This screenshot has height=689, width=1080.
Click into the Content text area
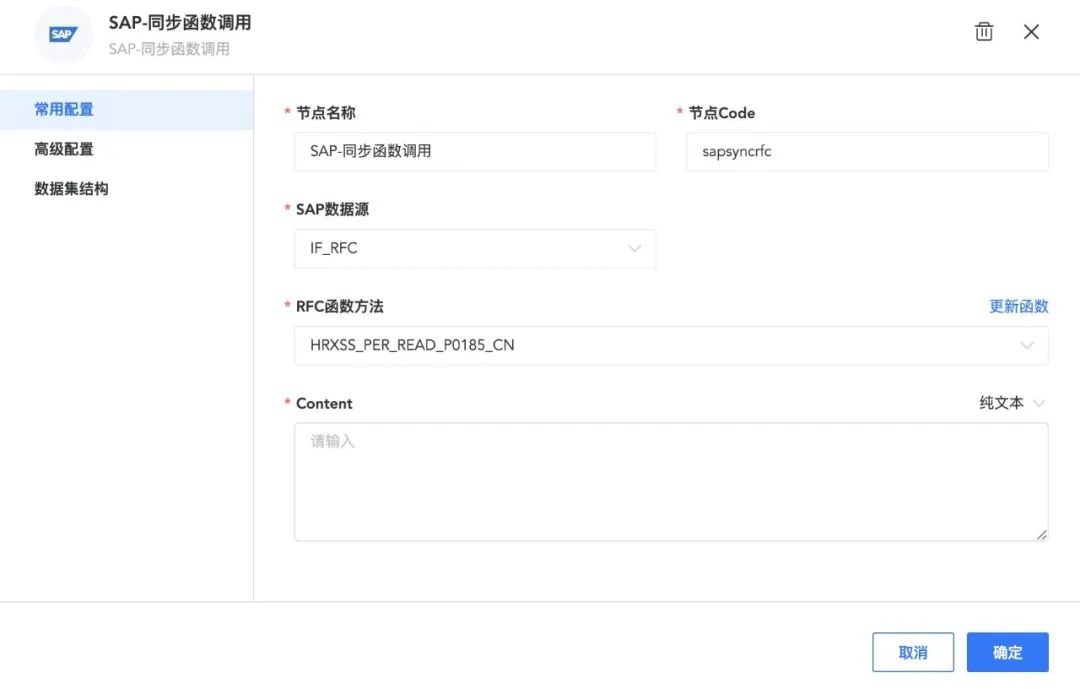(671, 482)
